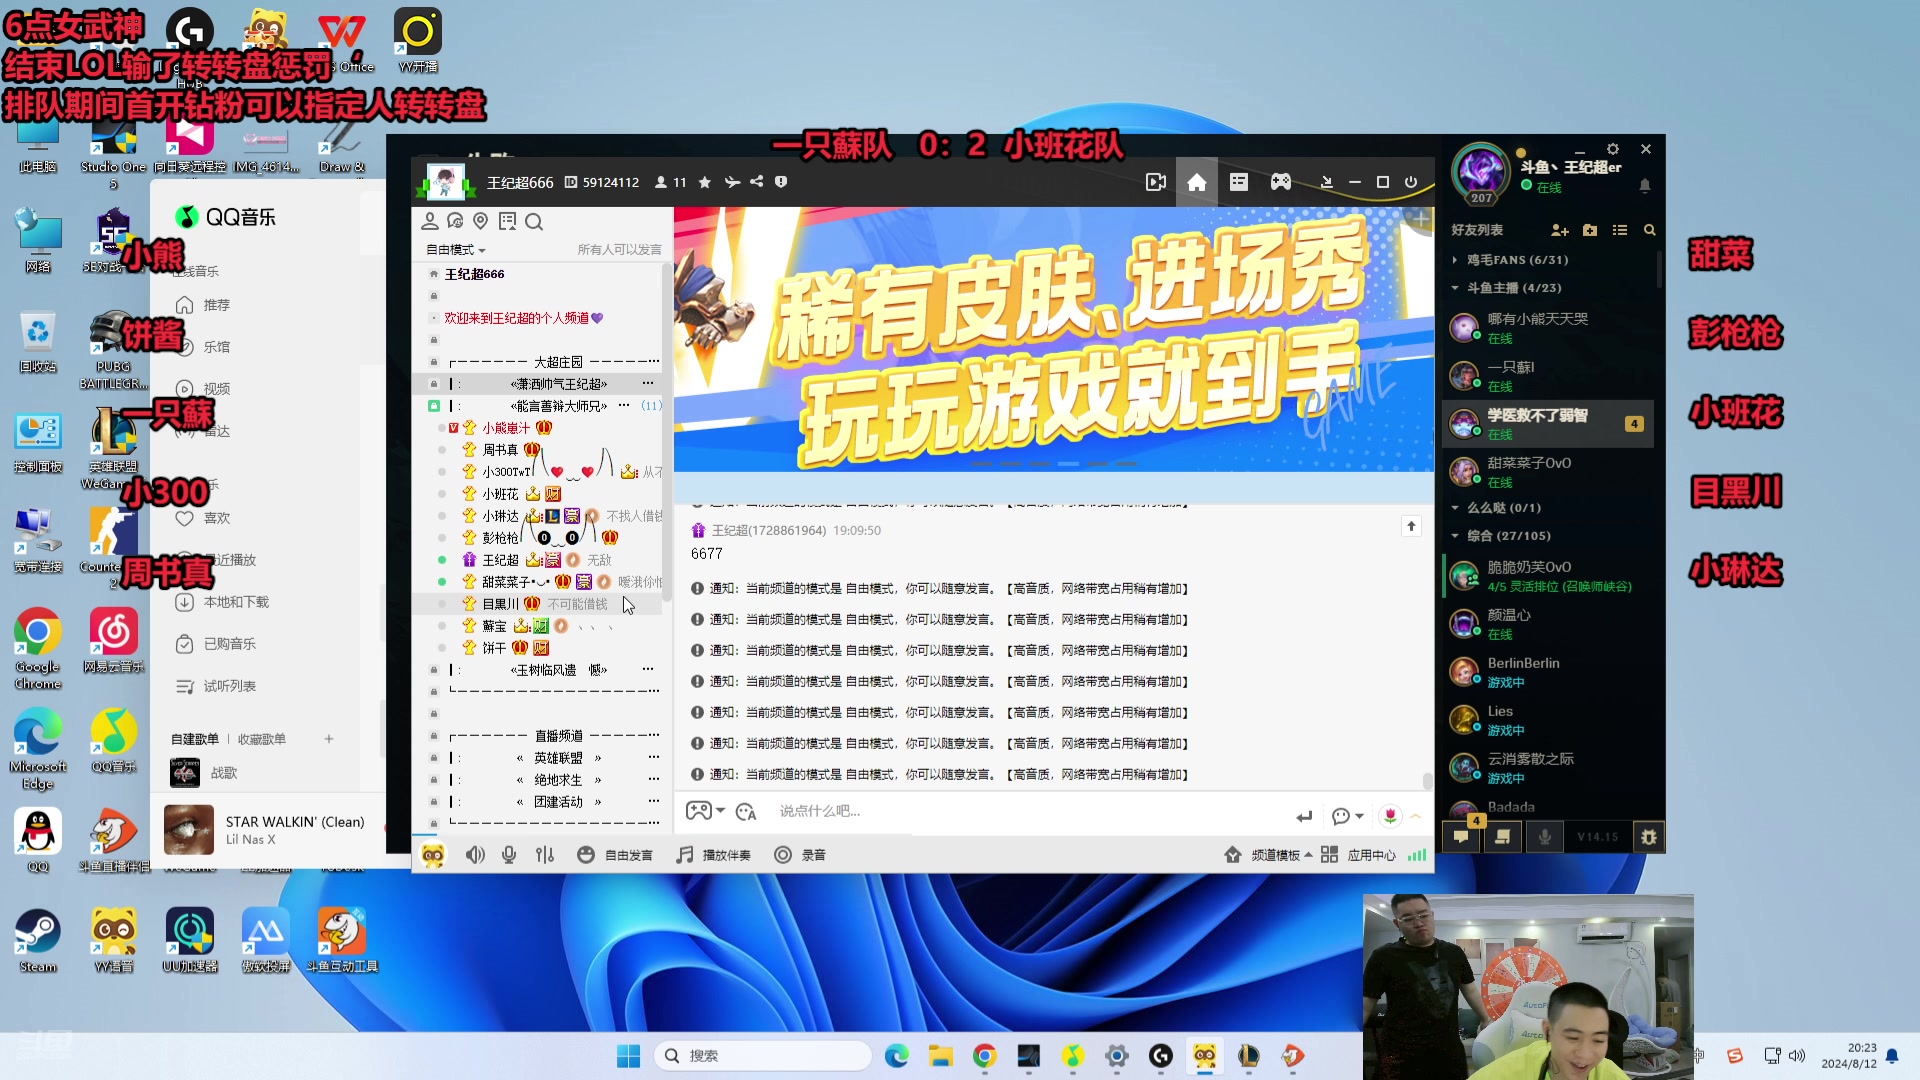Open the LoL missions icon beside chat
1920x1080 pixels.
click(1503, 837)
